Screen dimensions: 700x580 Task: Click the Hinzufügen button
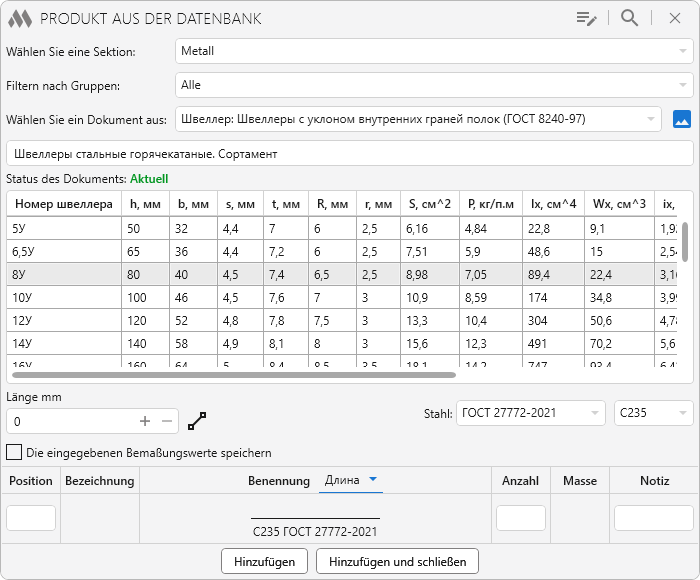point(264,561)
